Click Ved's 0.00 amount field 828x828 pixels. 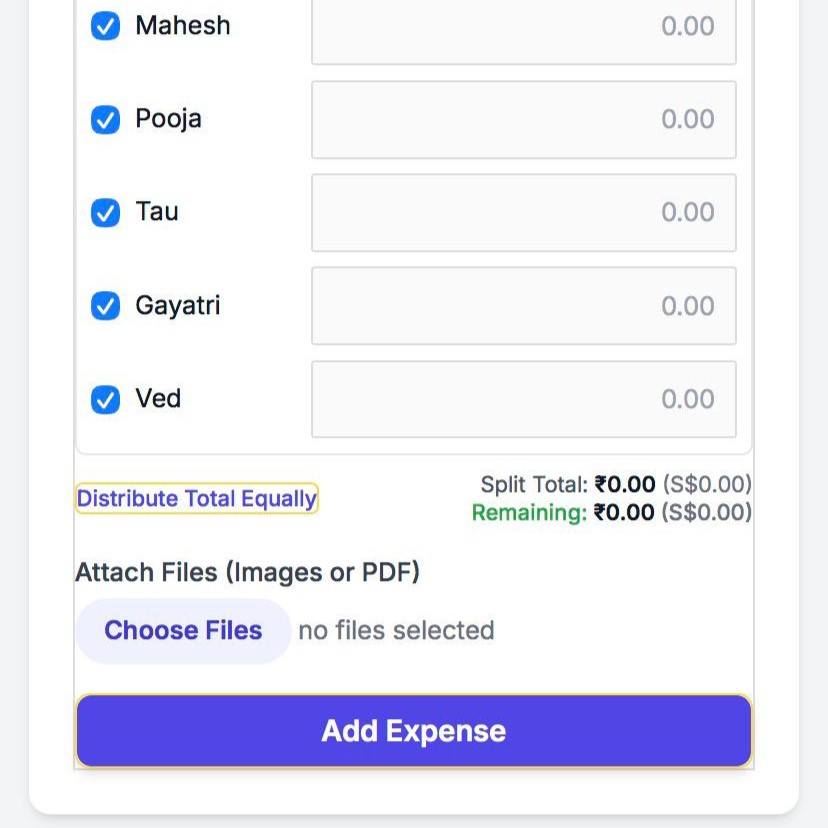click(x=522, y=398)
